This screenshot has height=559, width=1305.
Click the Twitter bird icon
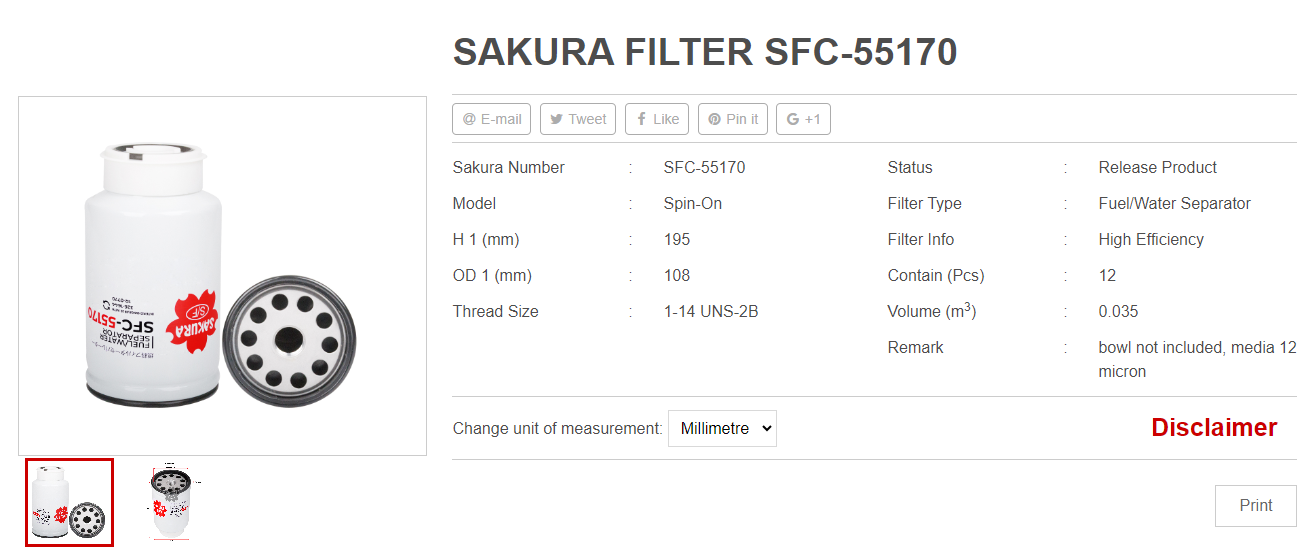(556, 119)
